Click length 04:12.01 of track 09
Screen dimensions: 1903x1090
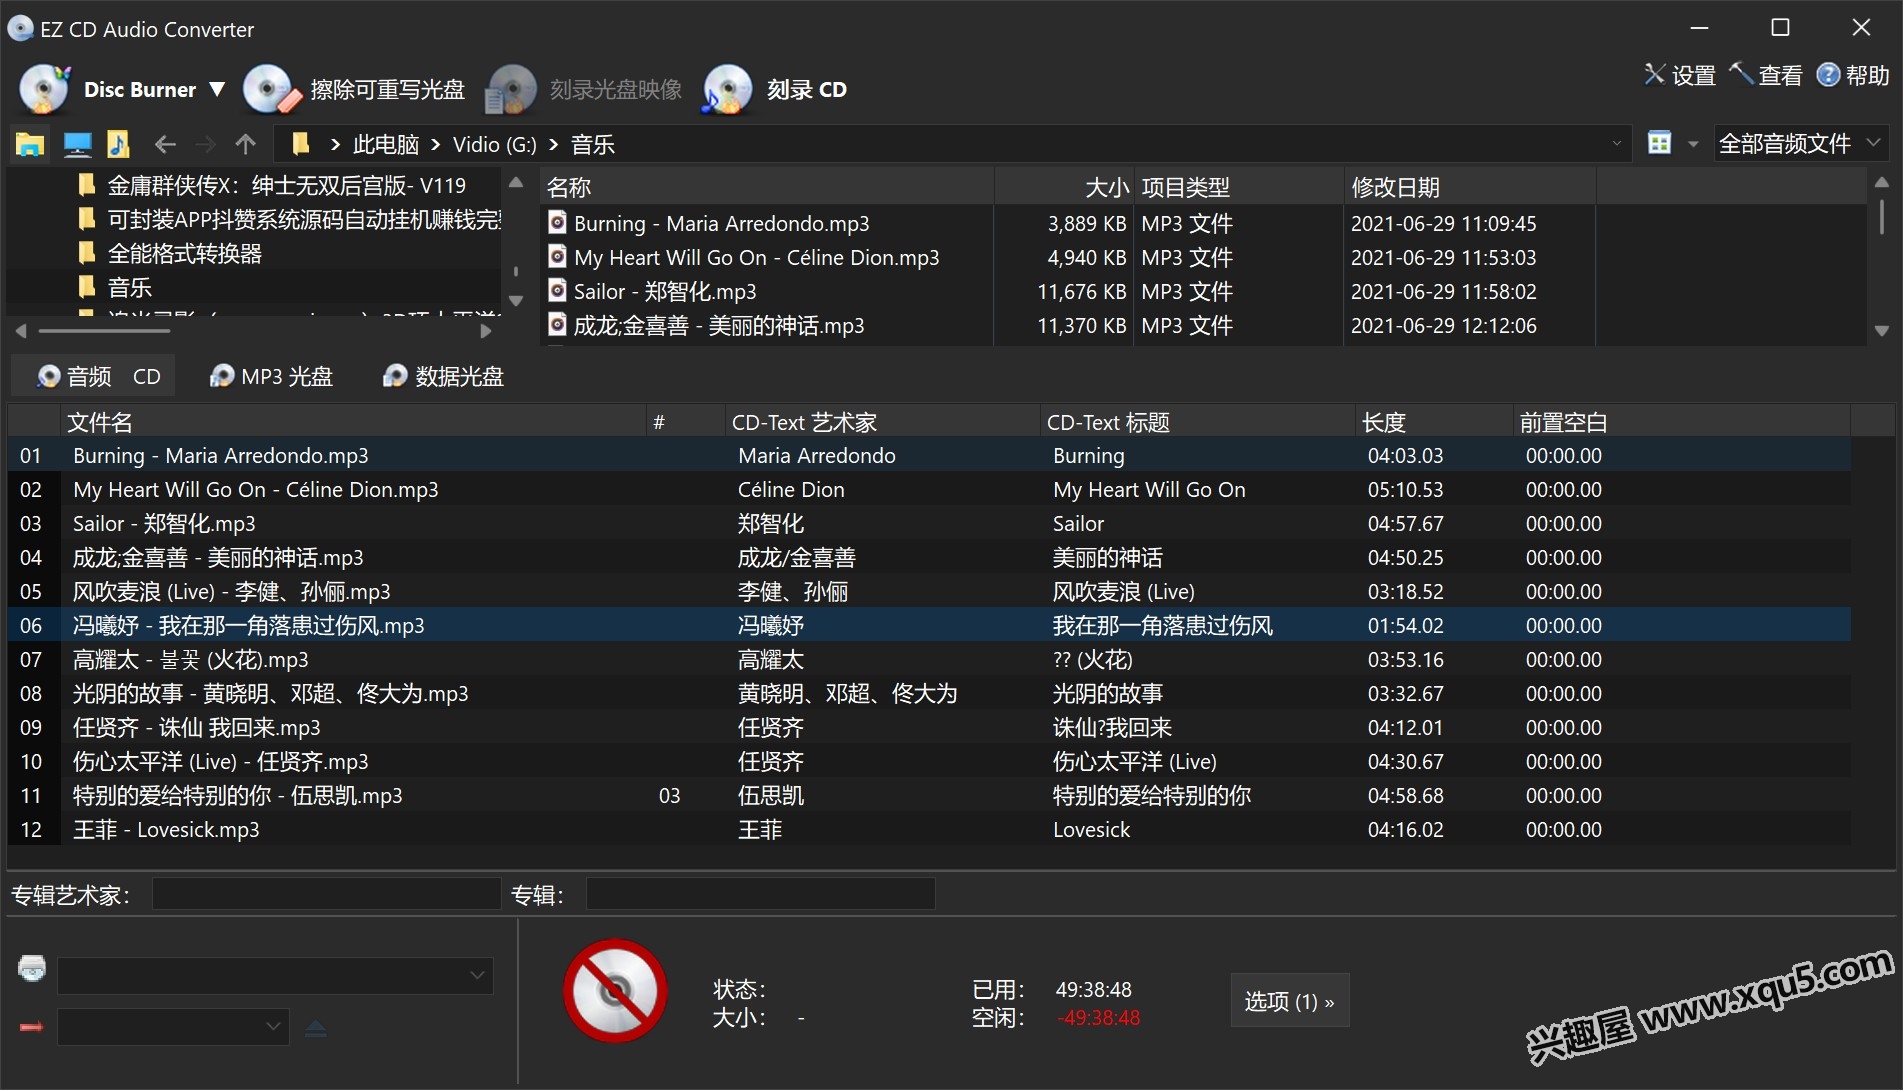pos(1405,727)
